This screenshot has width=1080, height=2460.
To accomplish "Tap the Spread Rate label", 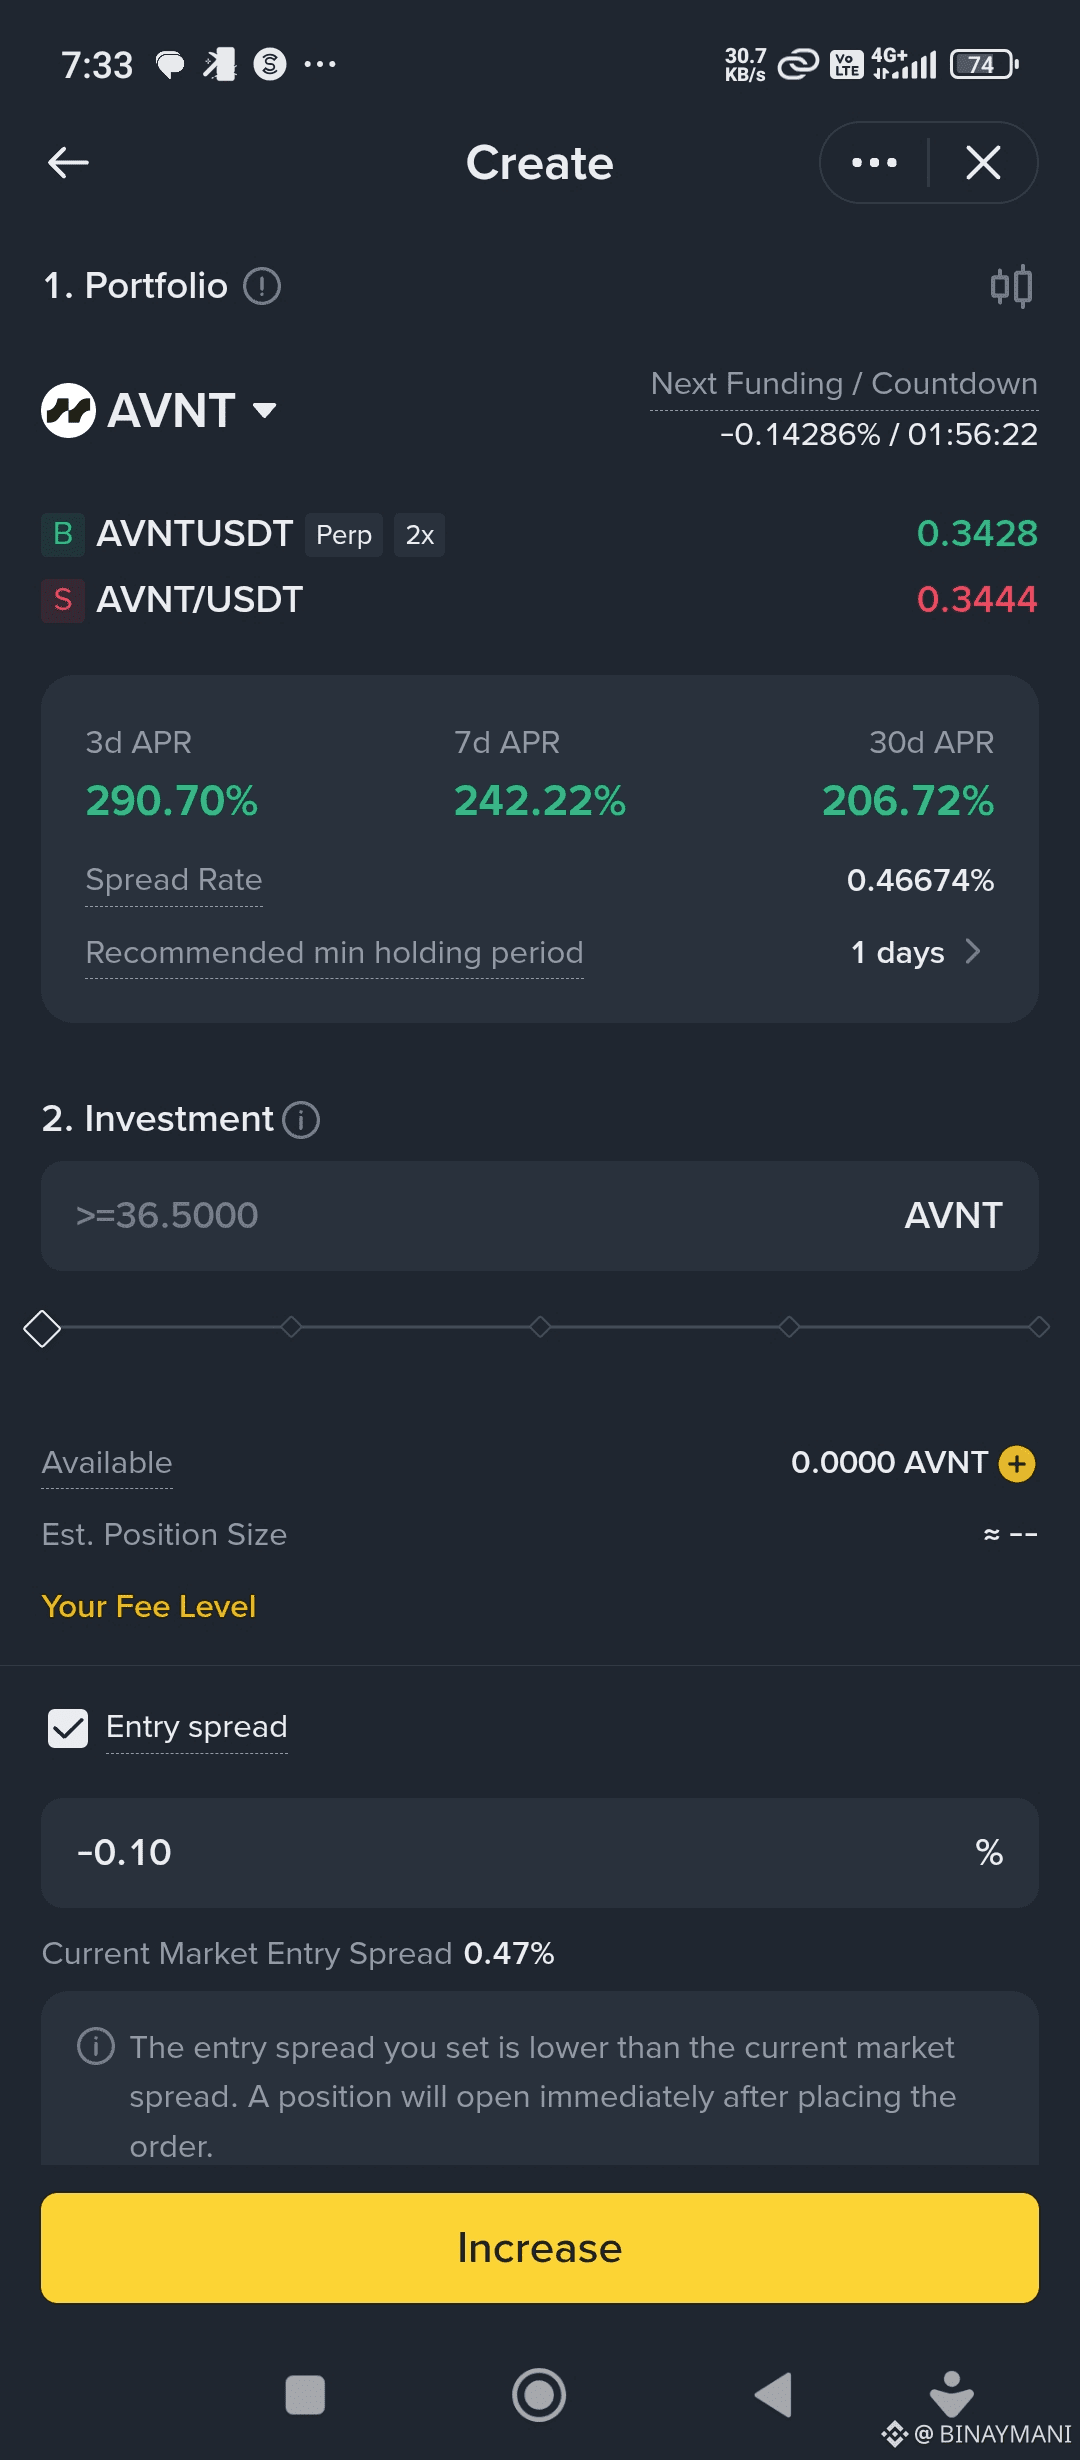I will [x=174, y=880].
